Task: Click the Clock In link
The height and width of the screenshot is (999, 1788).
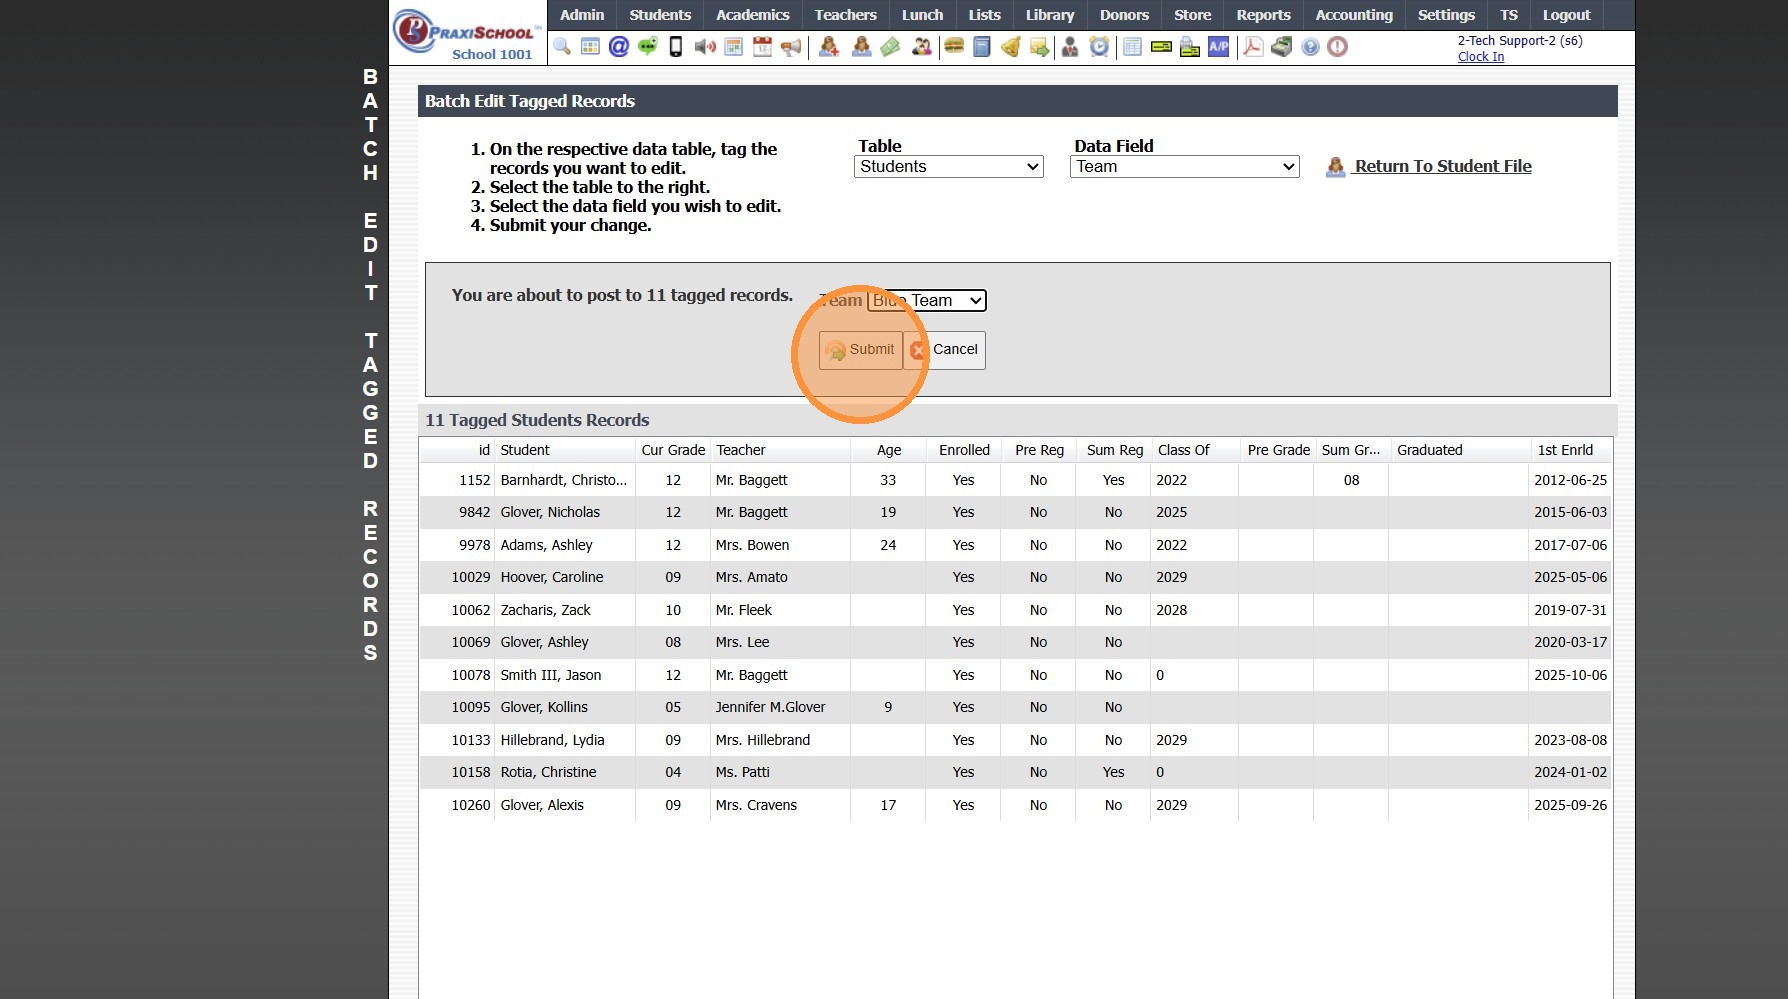Action: click(x=1480, y=57)
